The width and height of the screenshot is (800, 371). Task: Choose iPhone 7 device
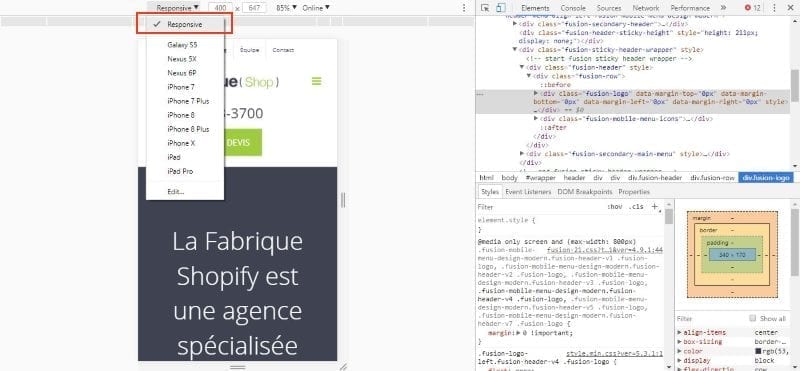pyautogui.click(x=185, y=87)
